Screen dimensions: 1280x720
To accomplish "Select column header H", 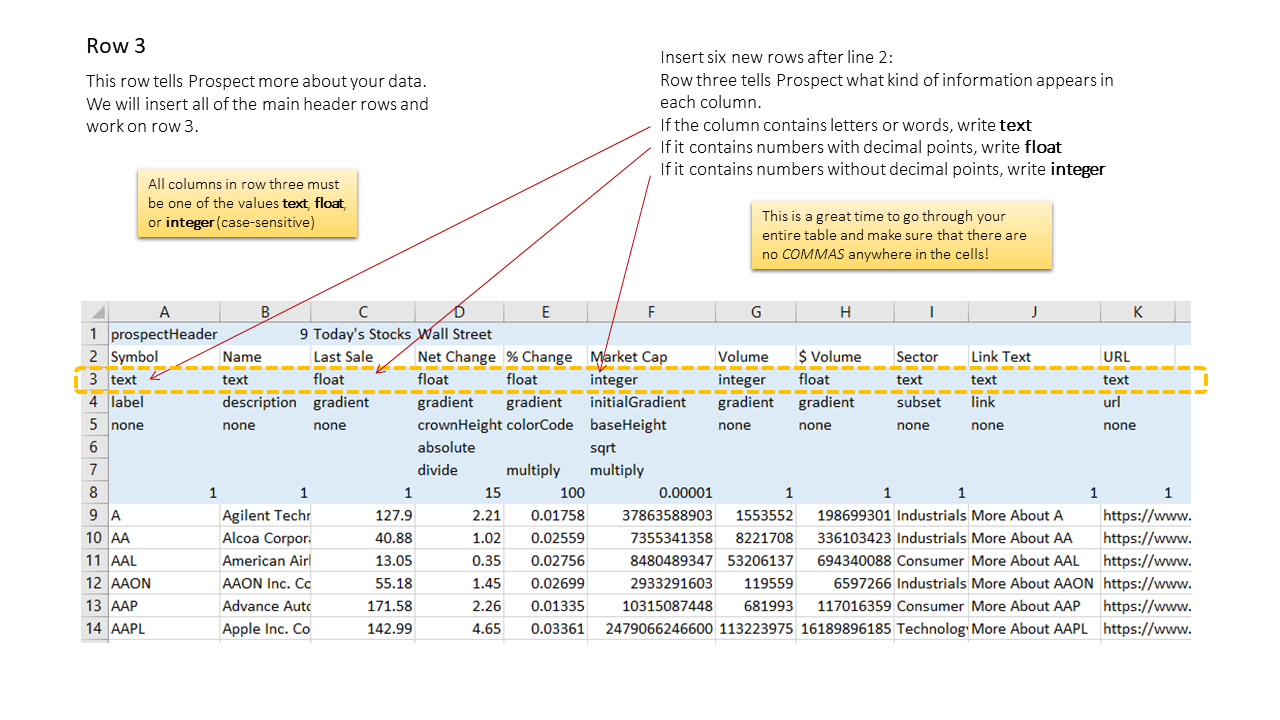I will pos(845,312).
